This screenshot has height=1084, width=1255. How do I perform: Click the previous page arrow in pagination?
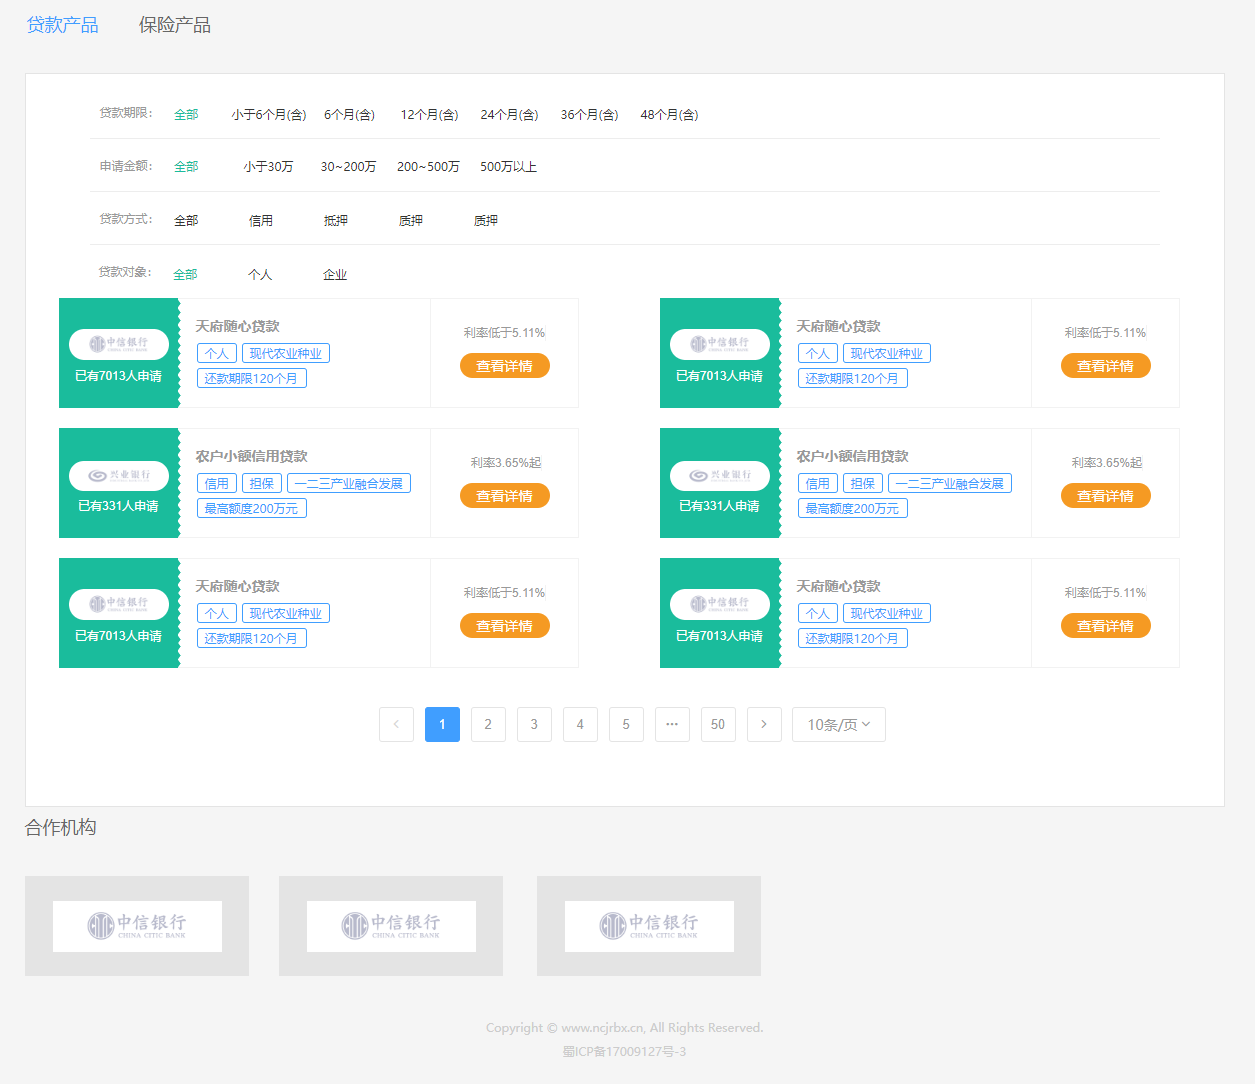[396, 724]
